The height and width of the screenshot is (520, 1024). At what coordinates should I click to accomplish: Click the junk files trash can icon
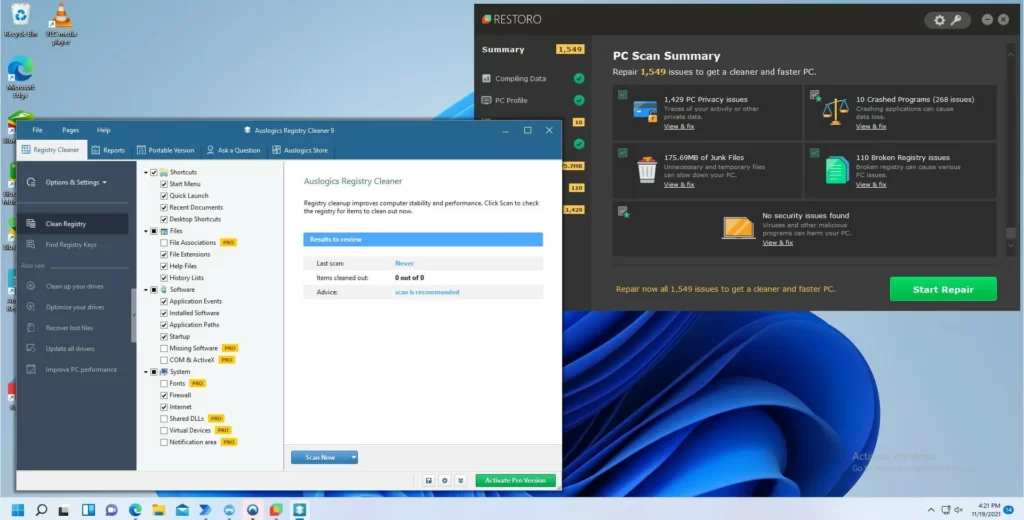coord(646,170)
